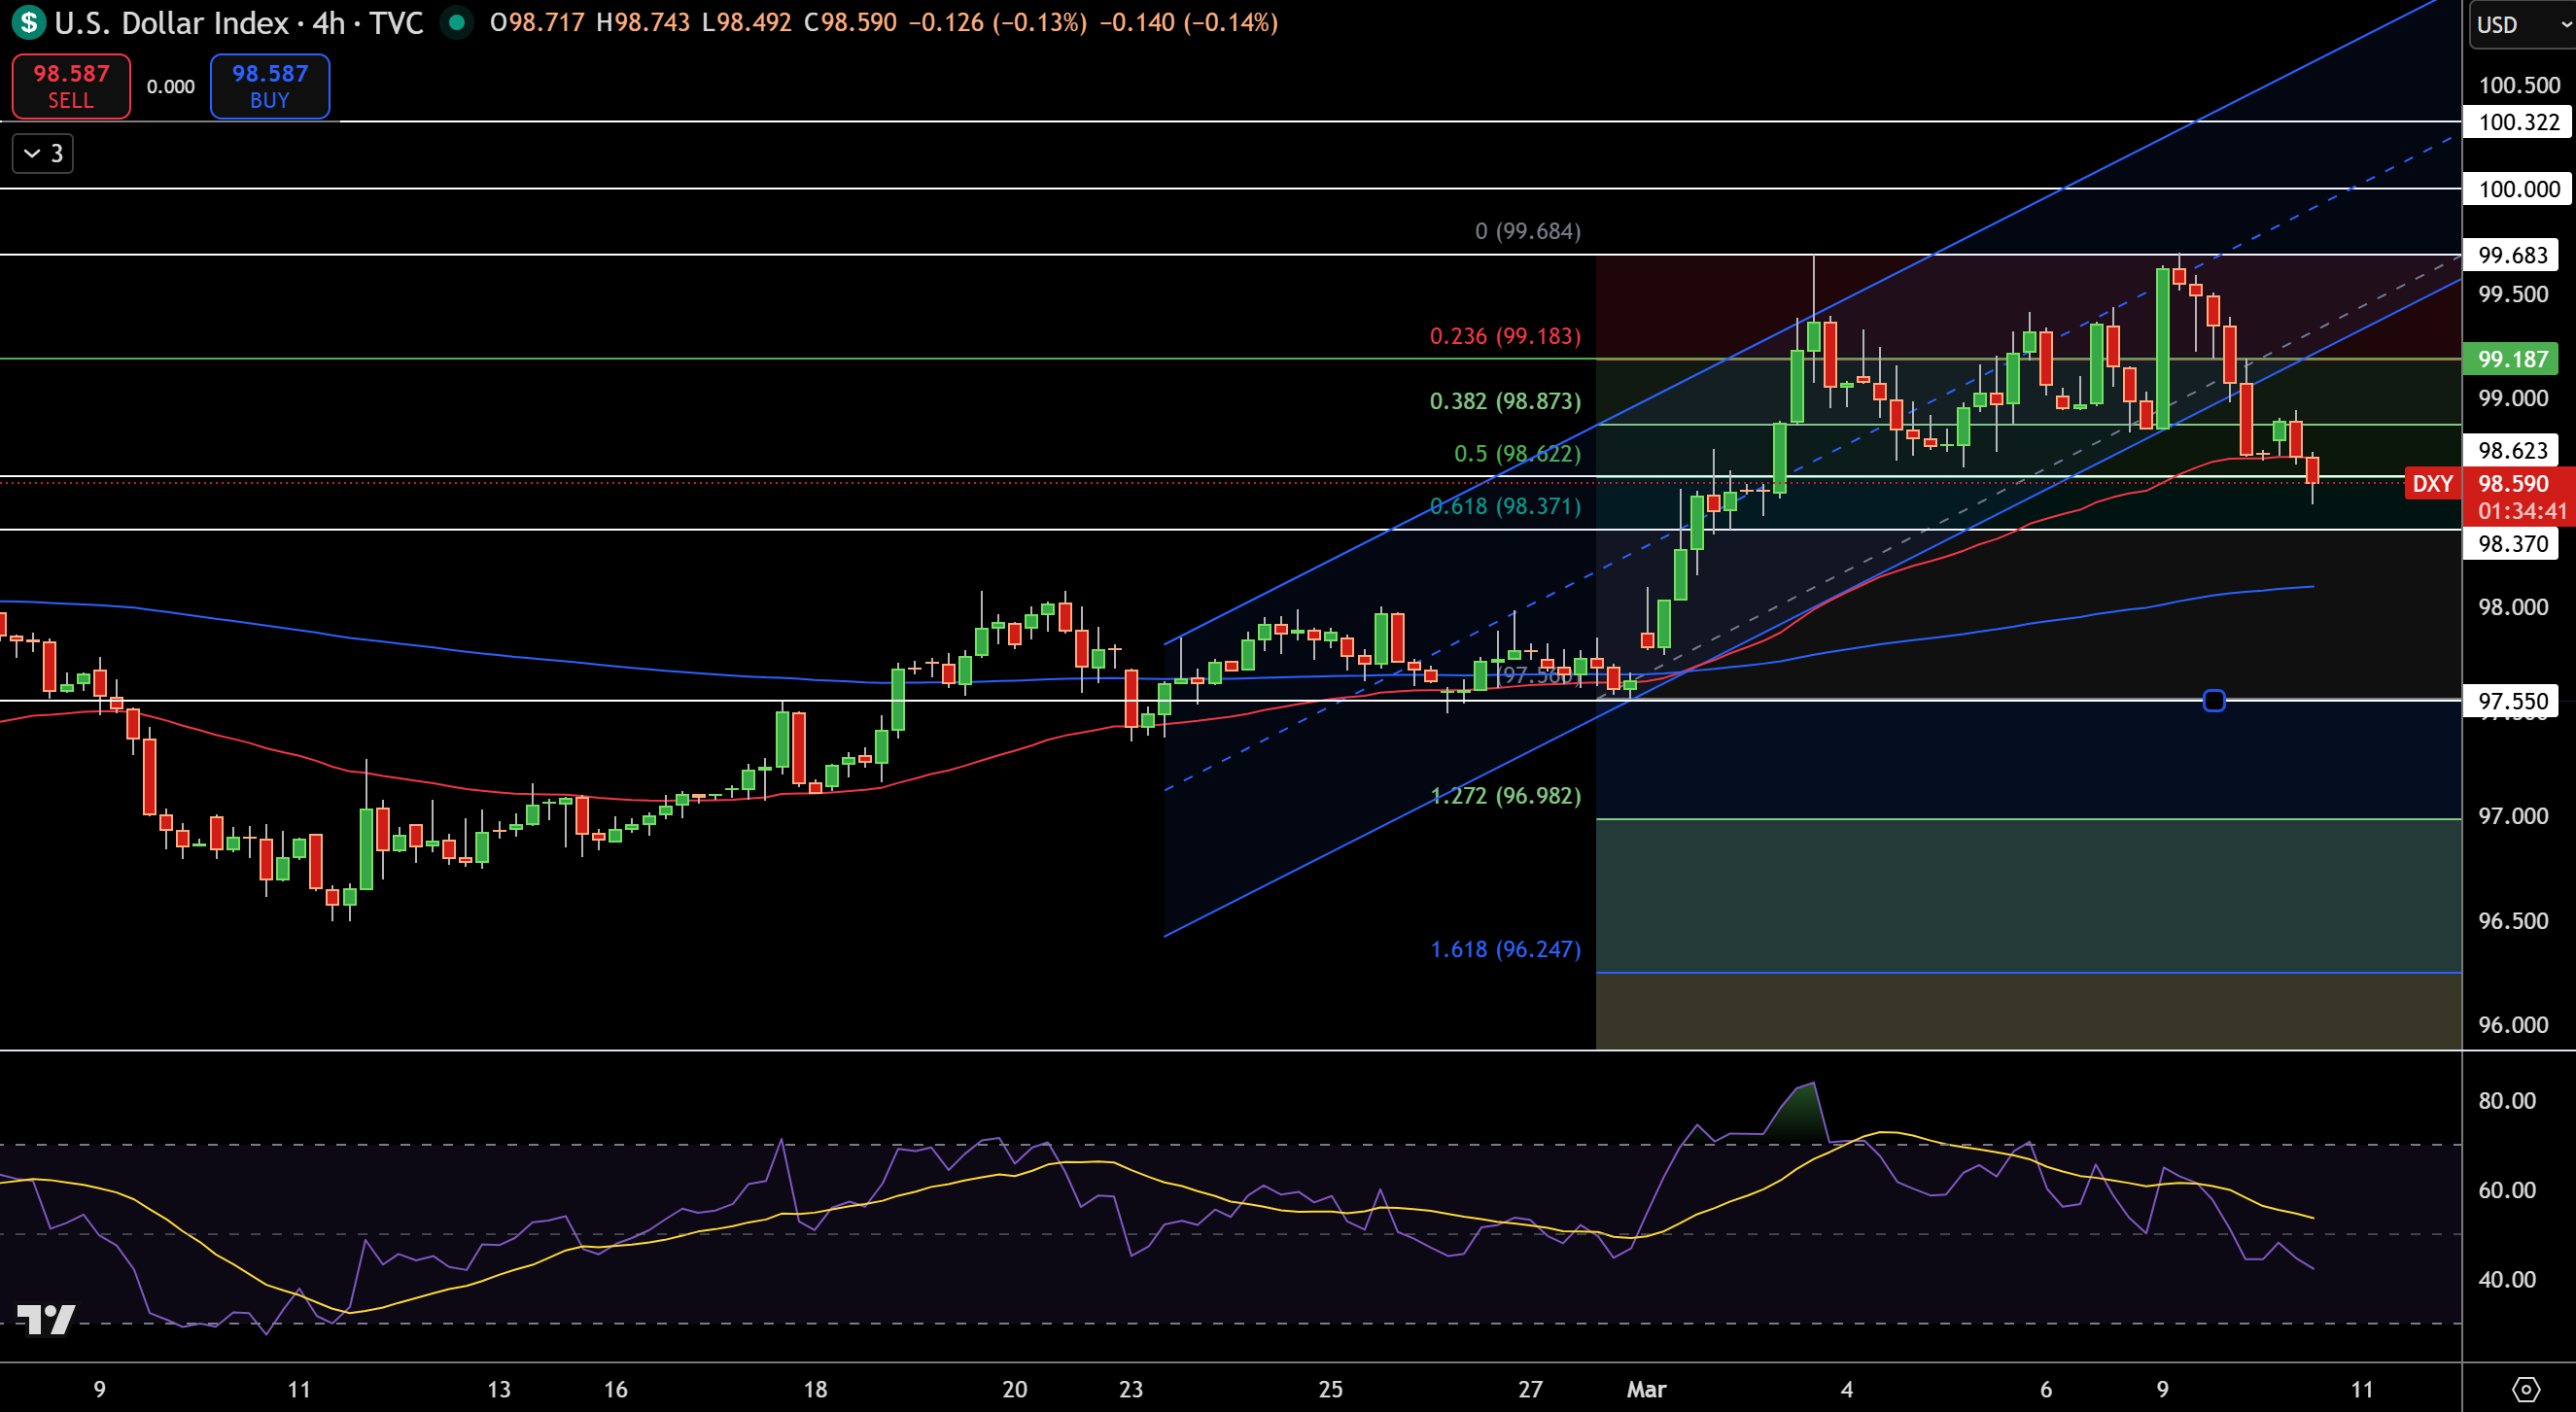Click the green market status dot
This screenshot has height=1412, width=2576.
coord(457,22)
